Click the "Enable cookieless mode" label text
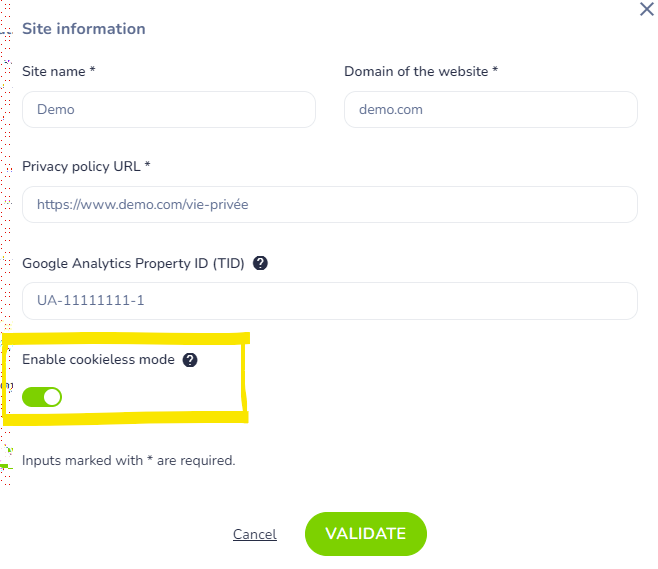Screen dimensions: 658x569 98,360
